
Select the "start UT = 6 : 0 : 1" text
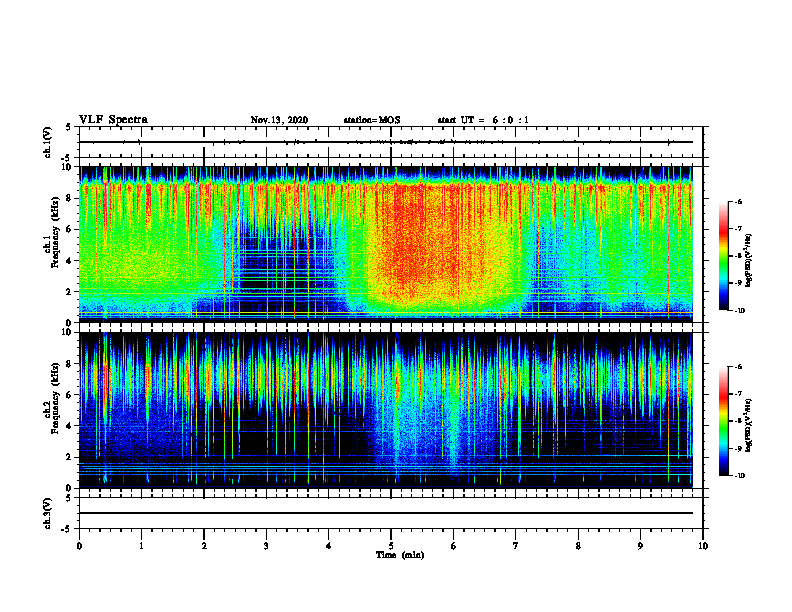pos(483,120)
